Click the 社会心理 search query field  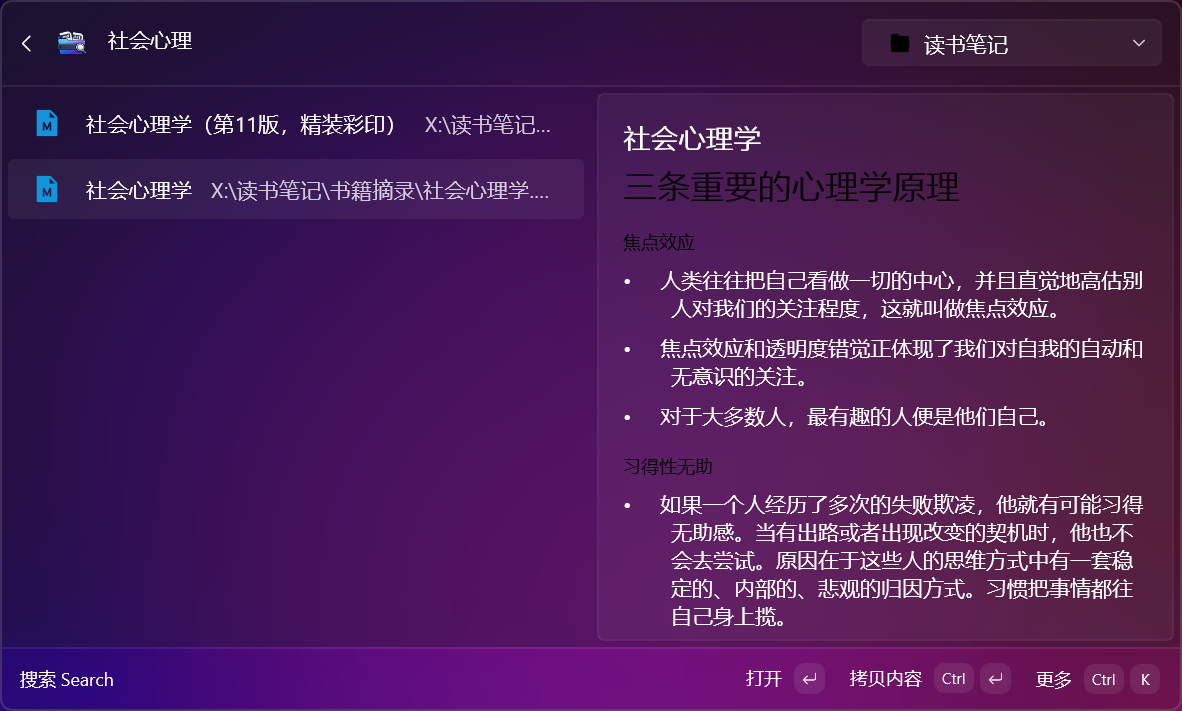[452, 41]
